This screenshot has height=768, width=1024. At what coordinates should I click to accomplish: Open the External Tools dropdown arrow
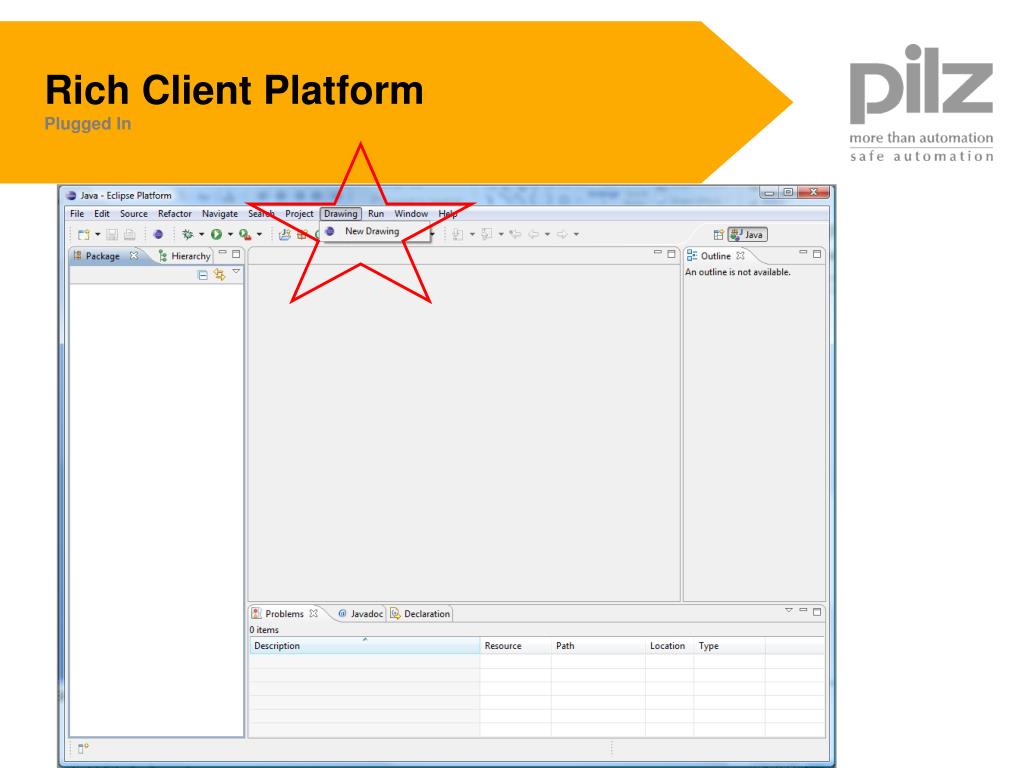tap(259, 234)
